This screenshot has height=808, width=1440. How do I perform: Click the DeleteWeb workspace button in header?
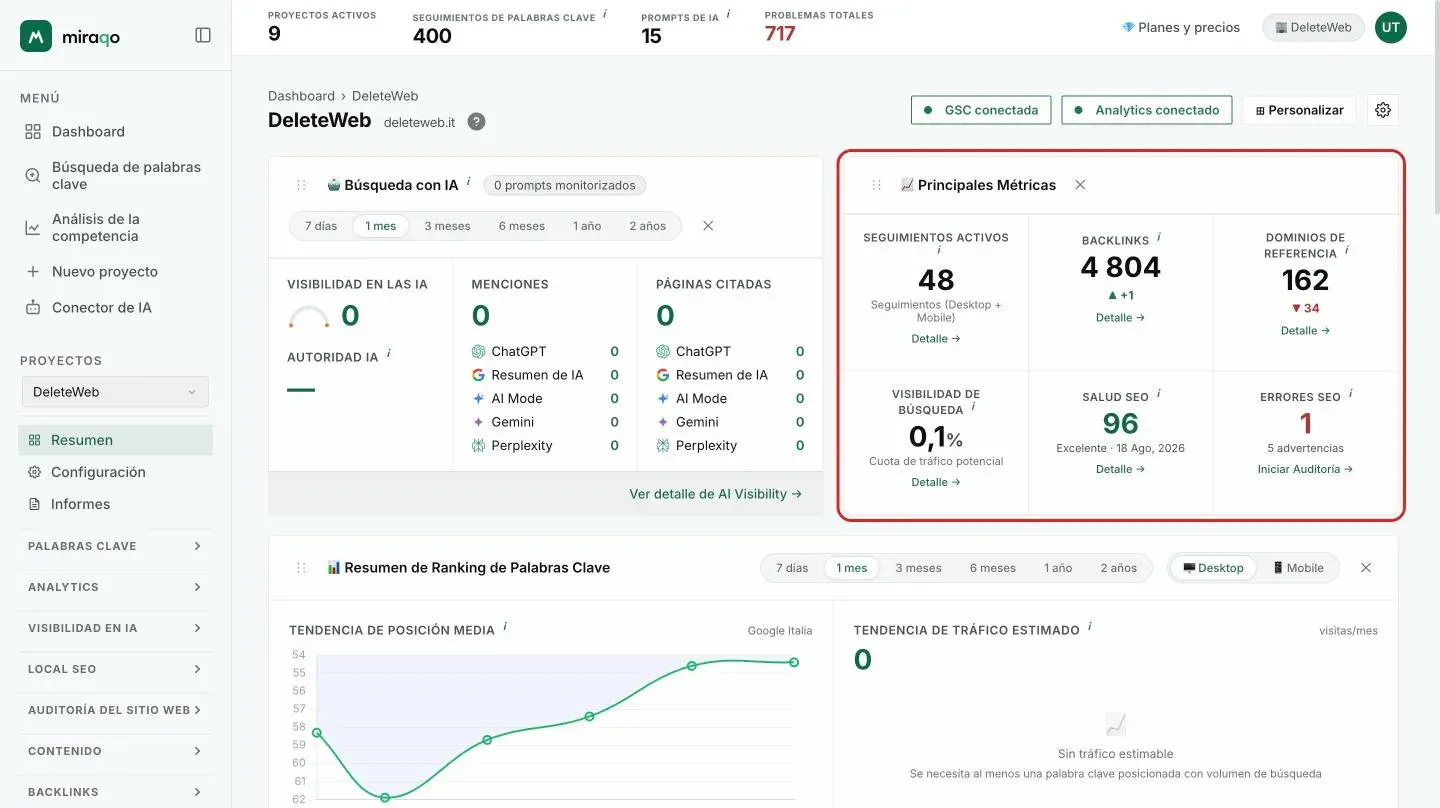pyautogui.click(x=1313, y=27)
